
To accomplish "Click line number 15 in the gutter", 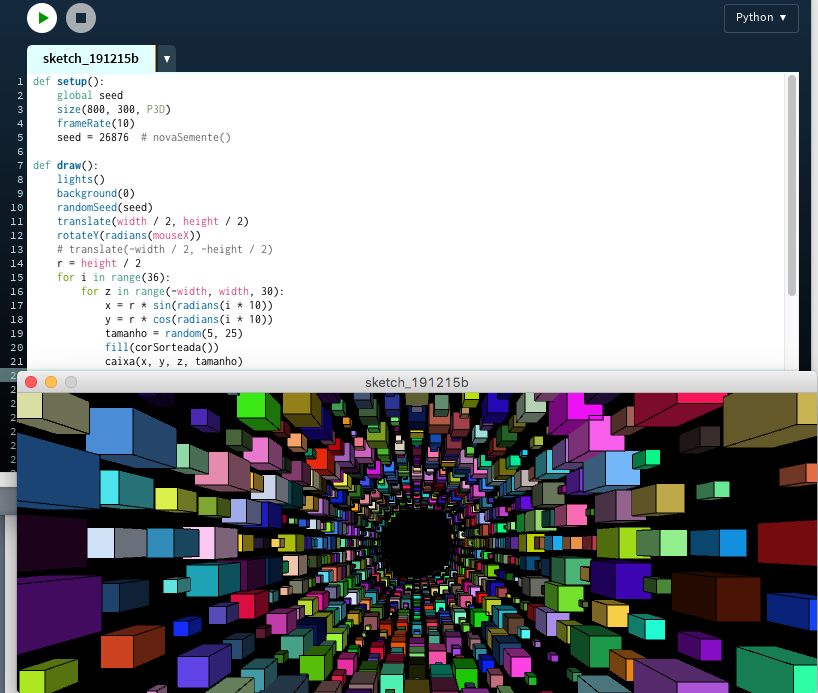I will coord(17,278).
